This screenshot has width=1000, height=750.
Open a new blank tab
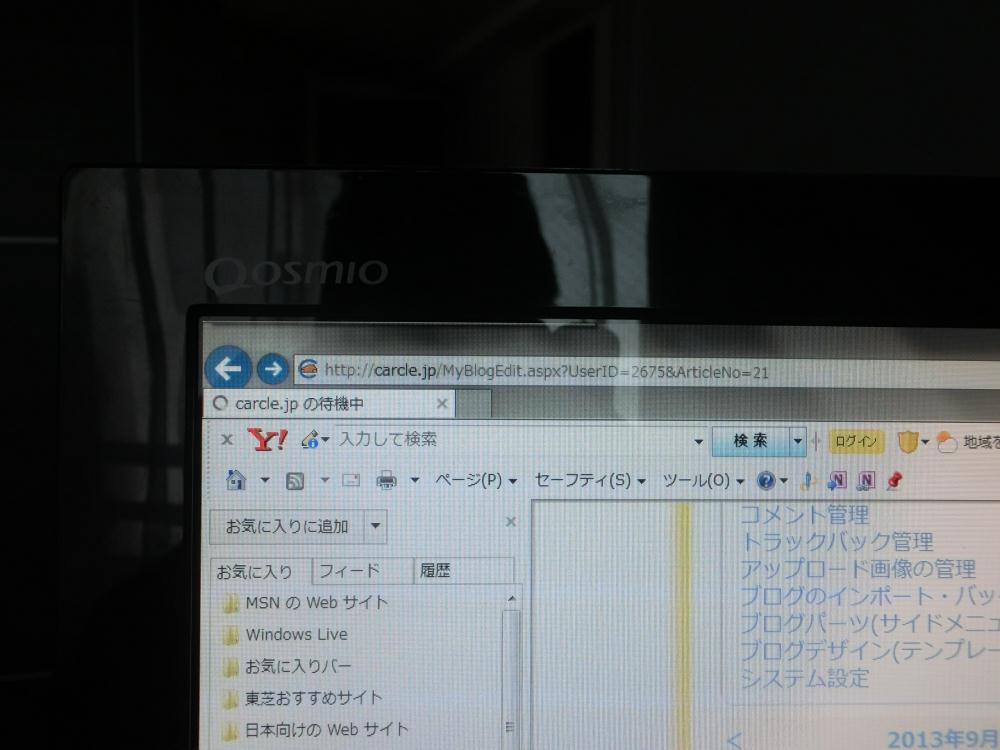pyautogui.click(x=474, y=404)
